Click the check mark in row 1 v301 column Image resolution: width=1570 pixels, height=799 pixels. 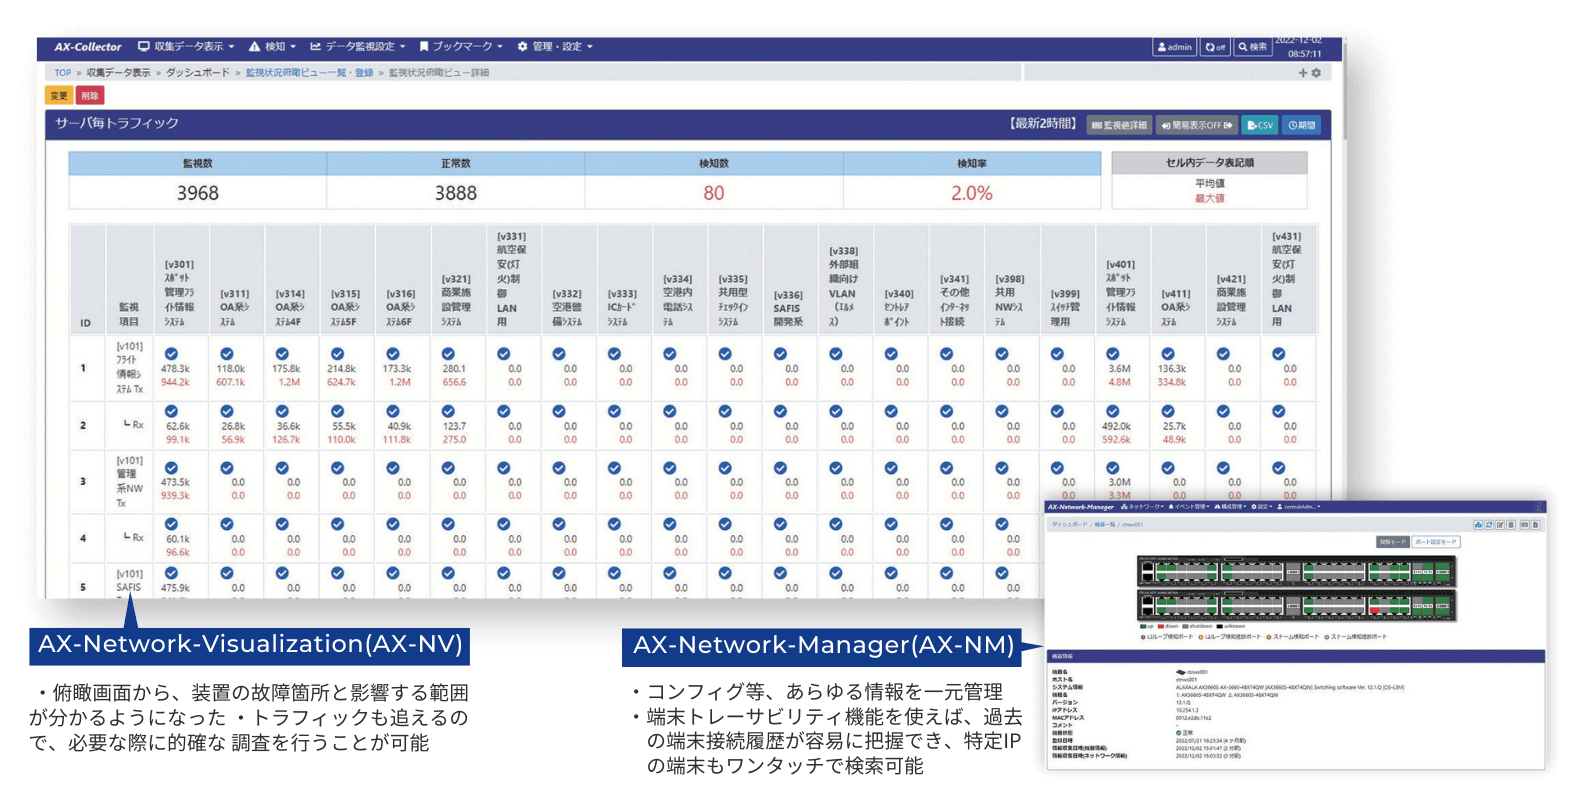[172, 354]
